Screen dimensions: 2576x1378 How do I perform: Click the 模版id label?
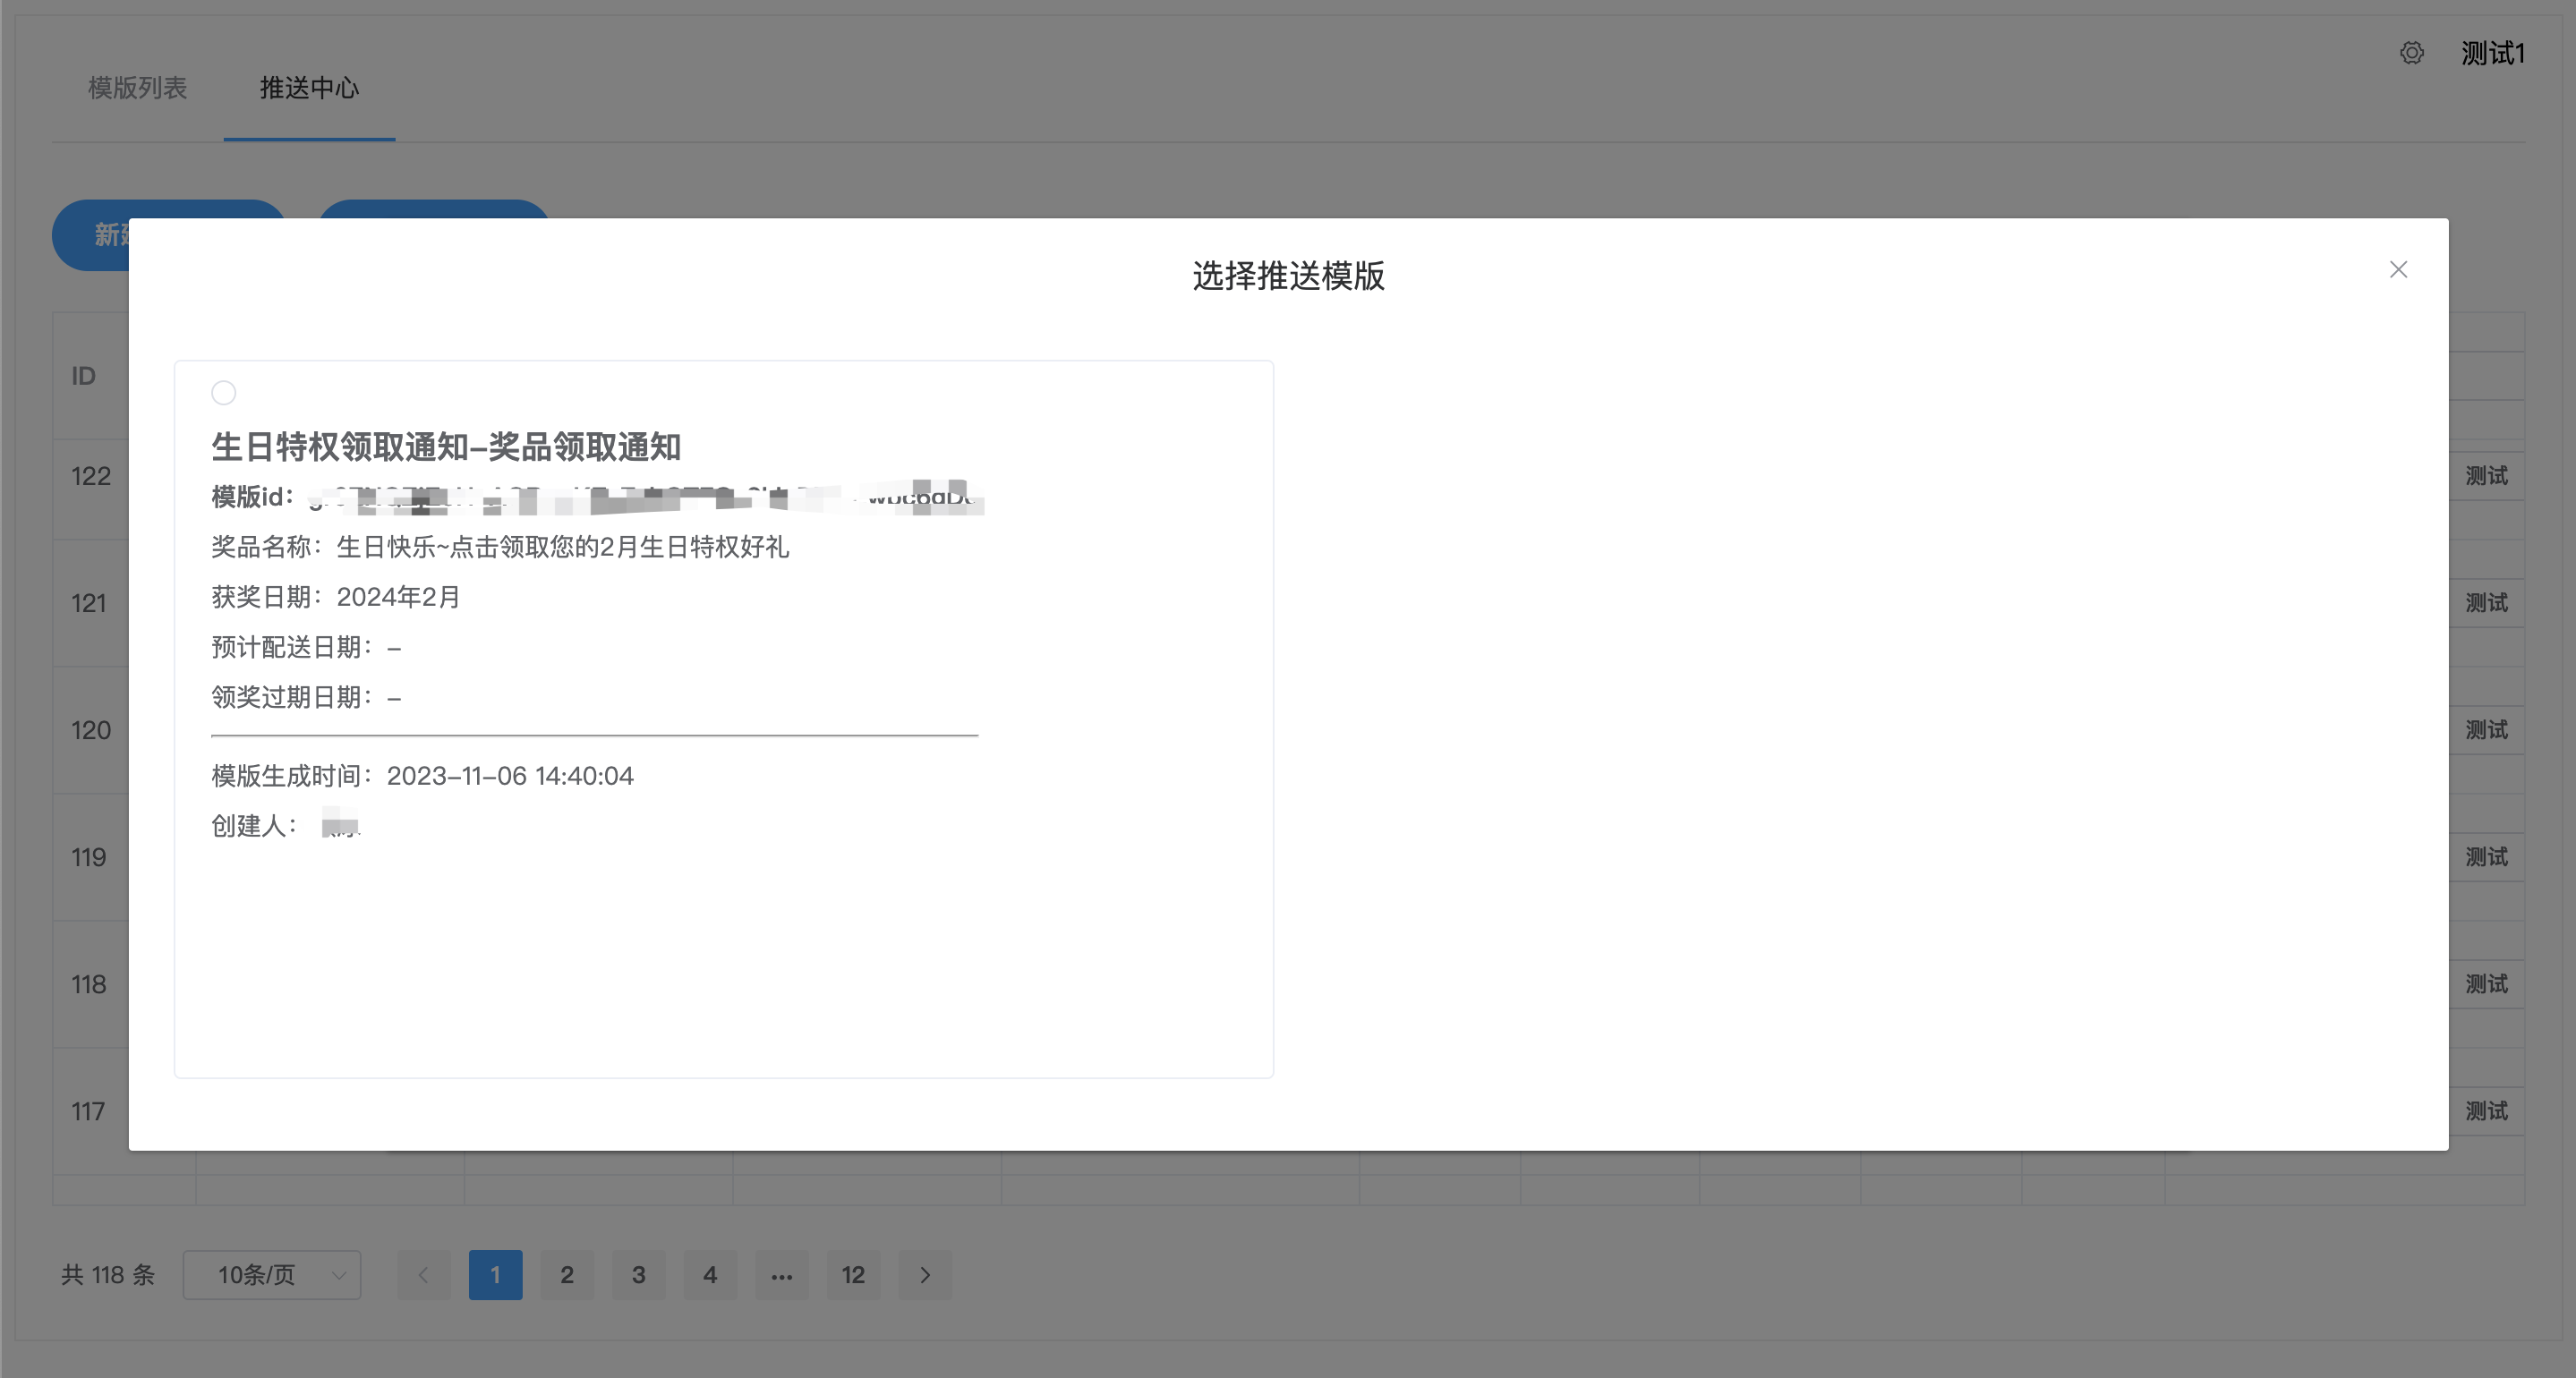coord(252,497)
